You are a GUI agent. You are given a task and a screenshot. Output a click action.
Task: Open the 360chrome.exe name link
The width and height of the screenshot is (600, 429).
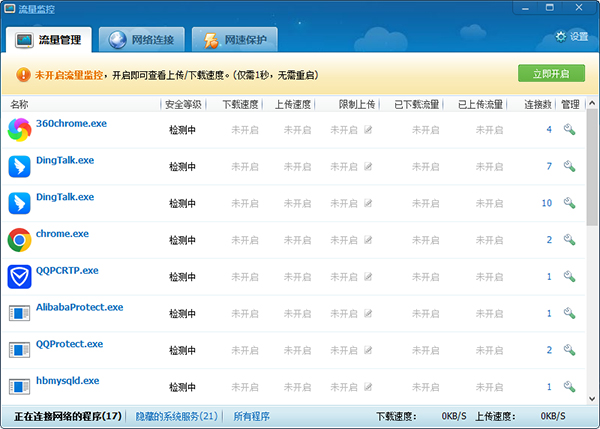click(x=71, y=123)
